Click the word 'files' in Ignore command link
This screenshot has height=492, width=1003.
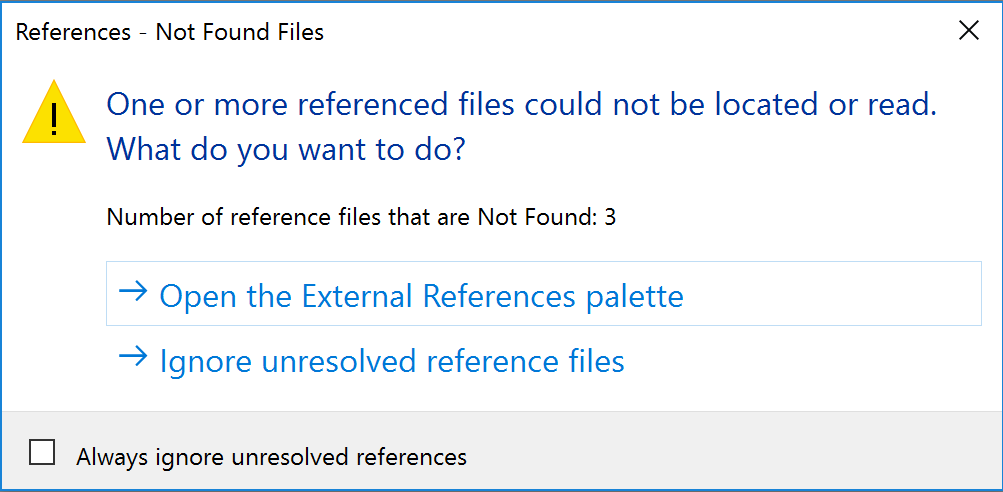pyautogui.click(x=596, y=360)
